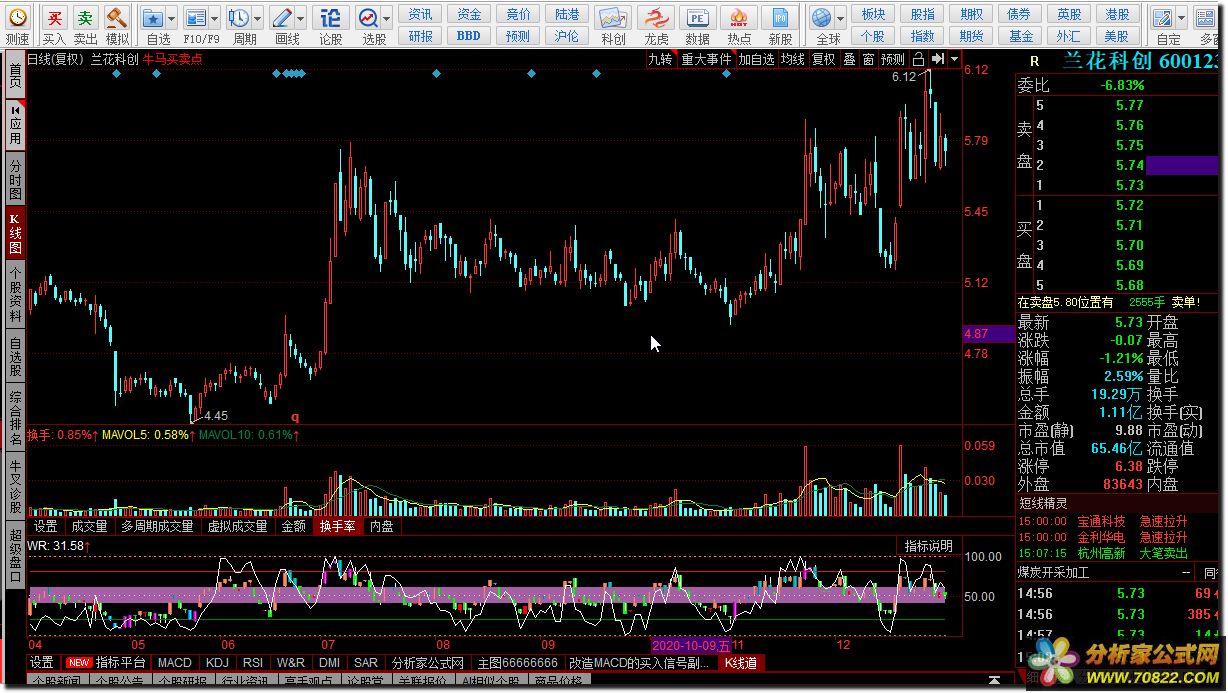Open the 自选 watchlist star folder icon

tap(153, 18)
